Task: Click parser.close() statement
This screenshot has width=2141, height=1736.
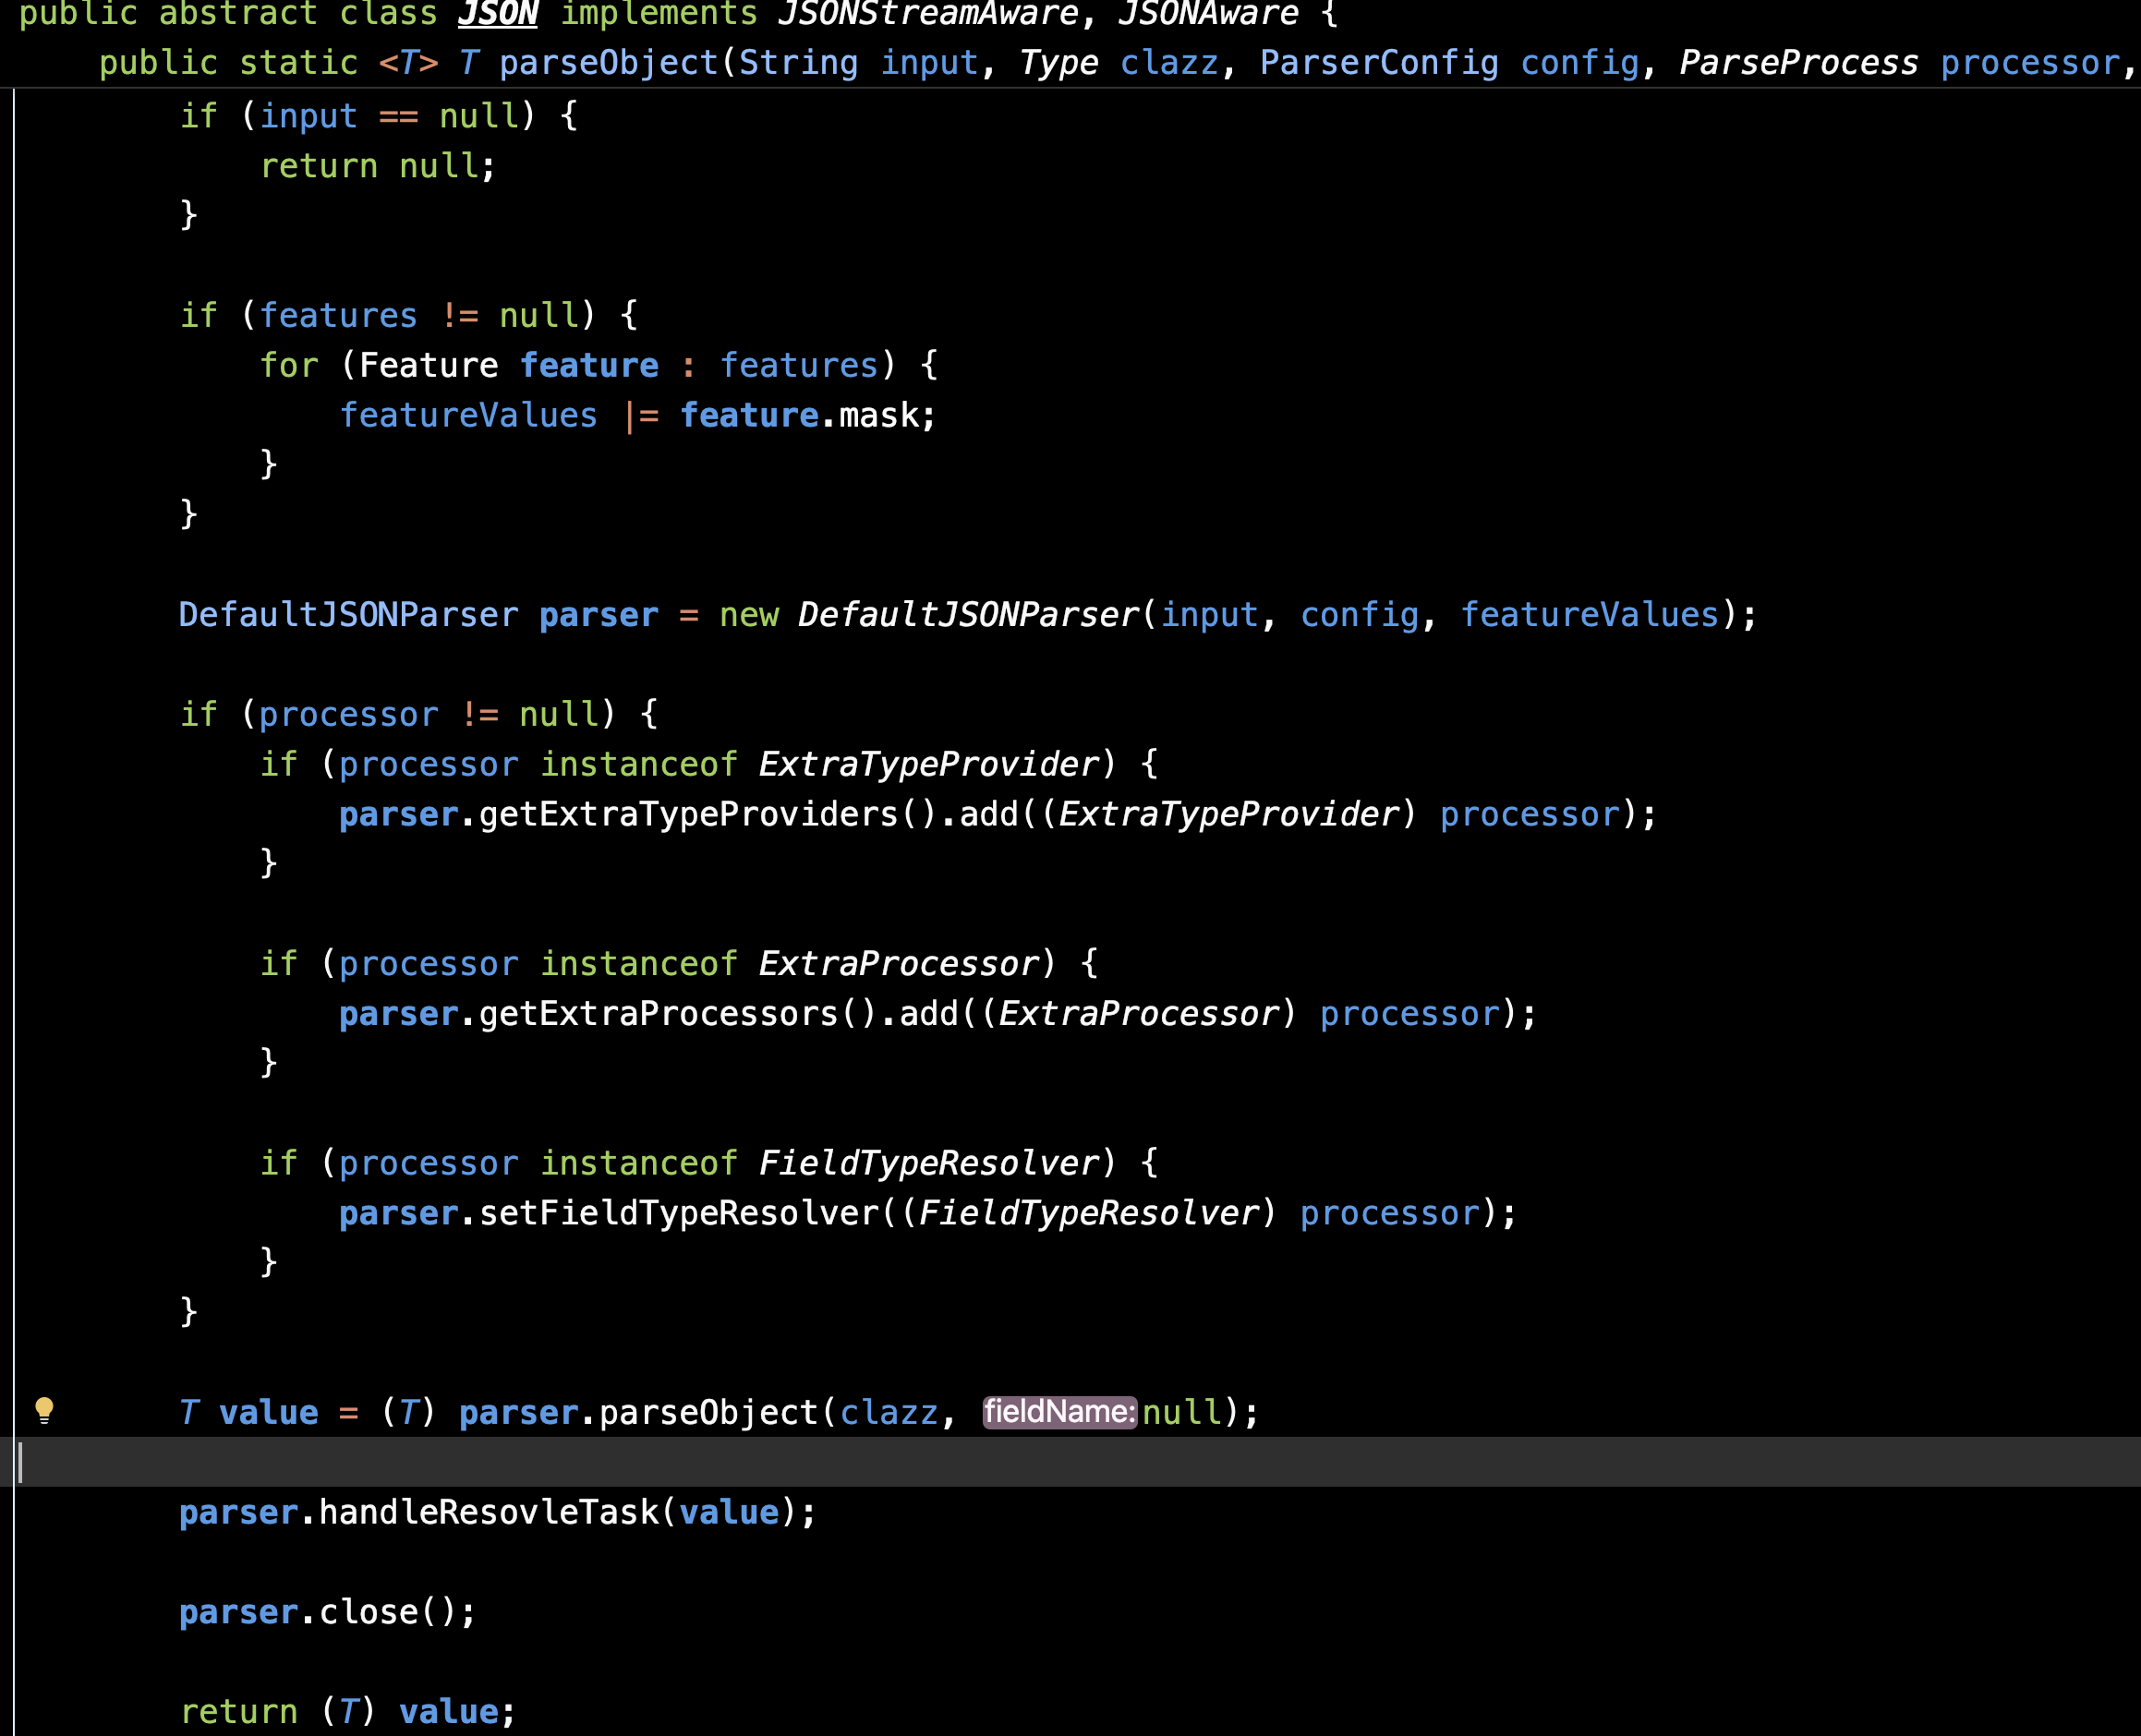Action: 328,1612
